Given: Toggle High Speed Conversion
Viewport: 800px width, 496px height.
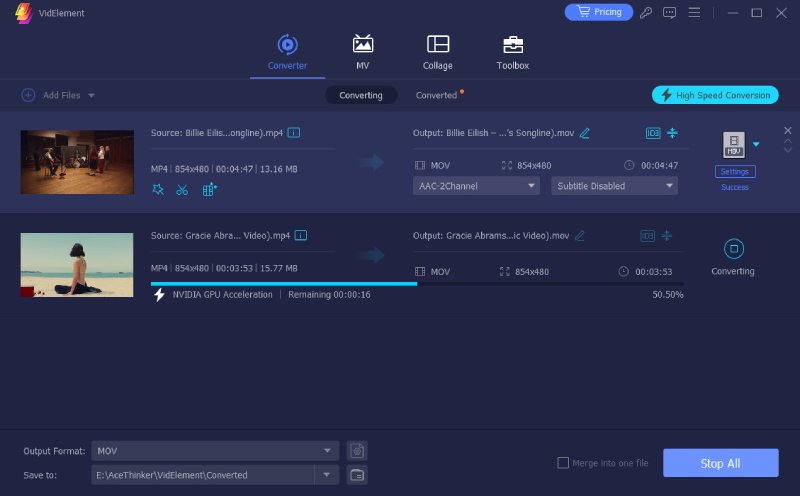Looking at the screenshot, I should click(715, 95).
